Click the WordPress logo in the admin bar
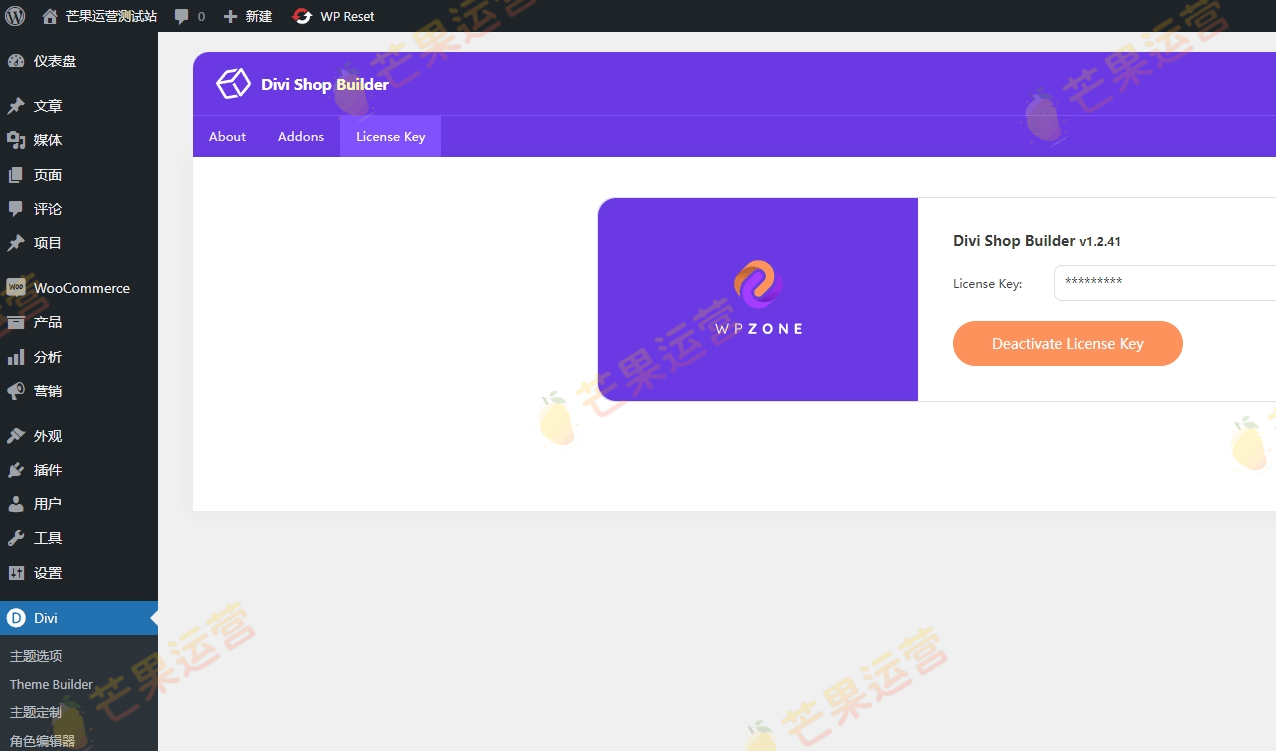 [14, 15]
